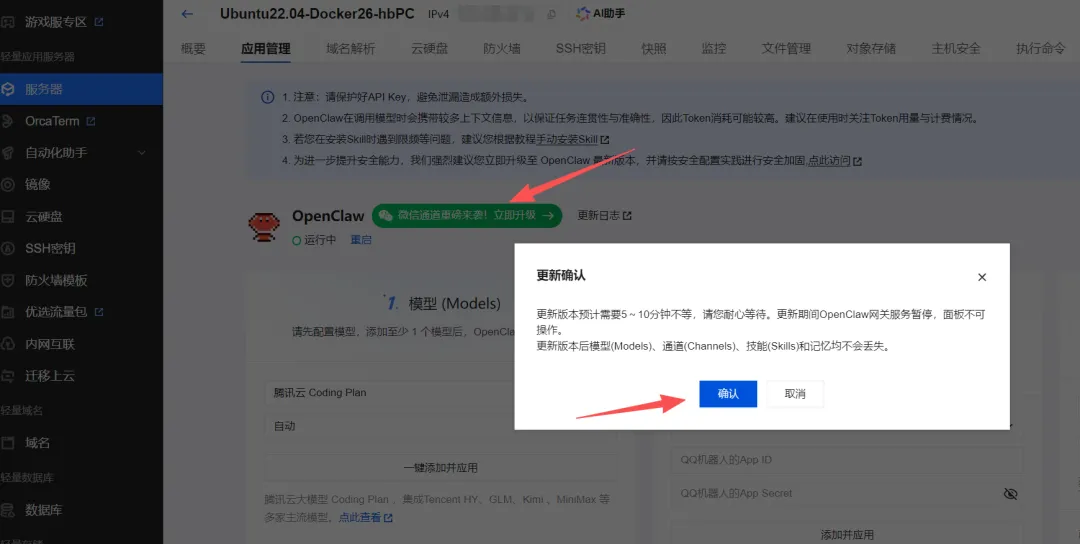Select 服务器 in the sidebar
Image resolution: width=1080 pixels, height=544 pixels.
(81, 89)
